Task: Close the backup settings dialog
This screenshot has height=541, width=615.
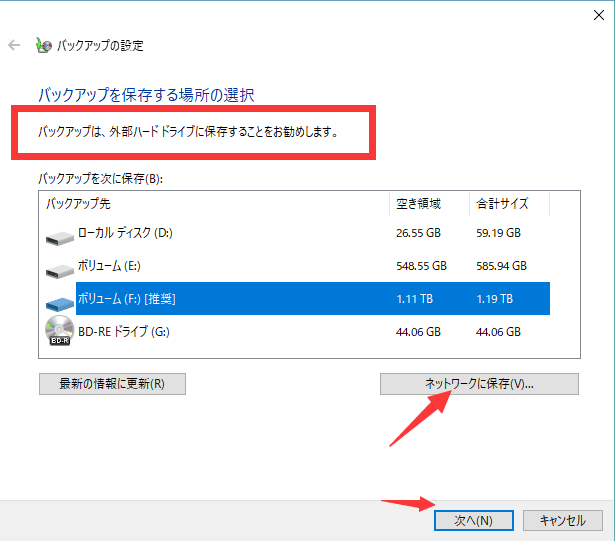Action: click(599, 15)
